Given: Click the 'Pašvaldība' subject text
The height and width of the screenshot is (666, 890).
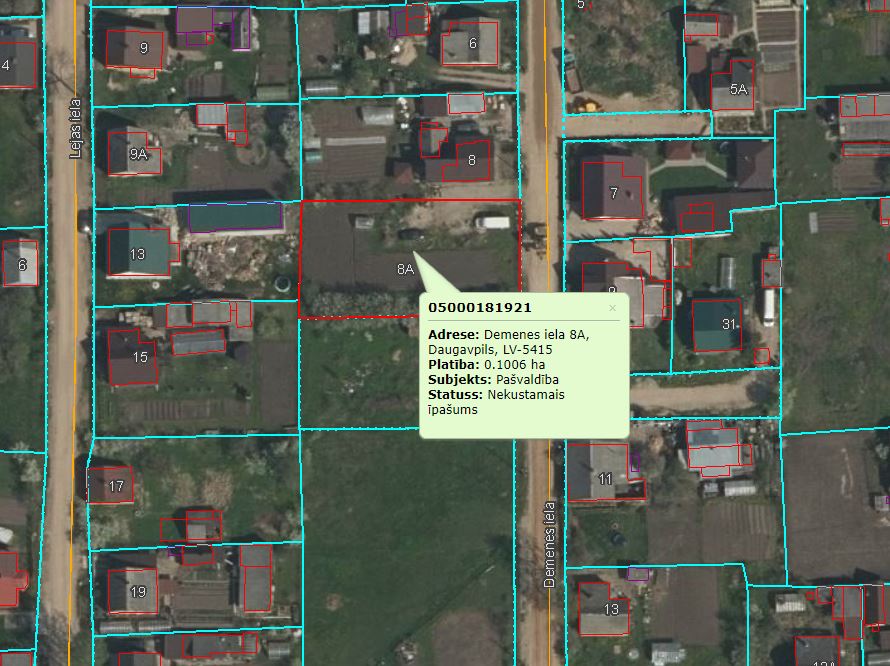Looking at the screenshot, I should [x=527, y=379].
